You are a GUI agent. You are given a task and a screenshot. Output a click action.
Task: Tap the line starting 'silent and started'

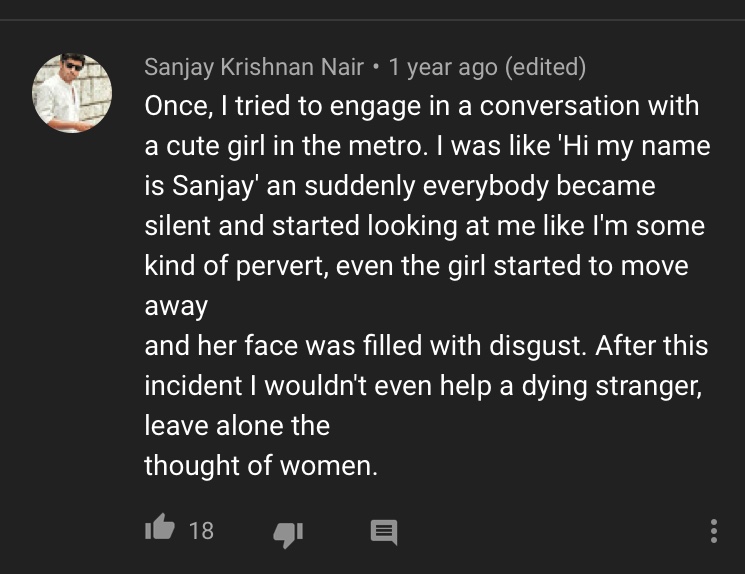[425, 226]
